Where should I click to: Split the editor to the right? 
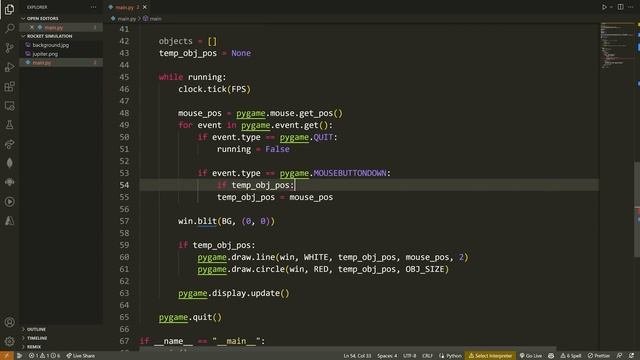(620, 7)
